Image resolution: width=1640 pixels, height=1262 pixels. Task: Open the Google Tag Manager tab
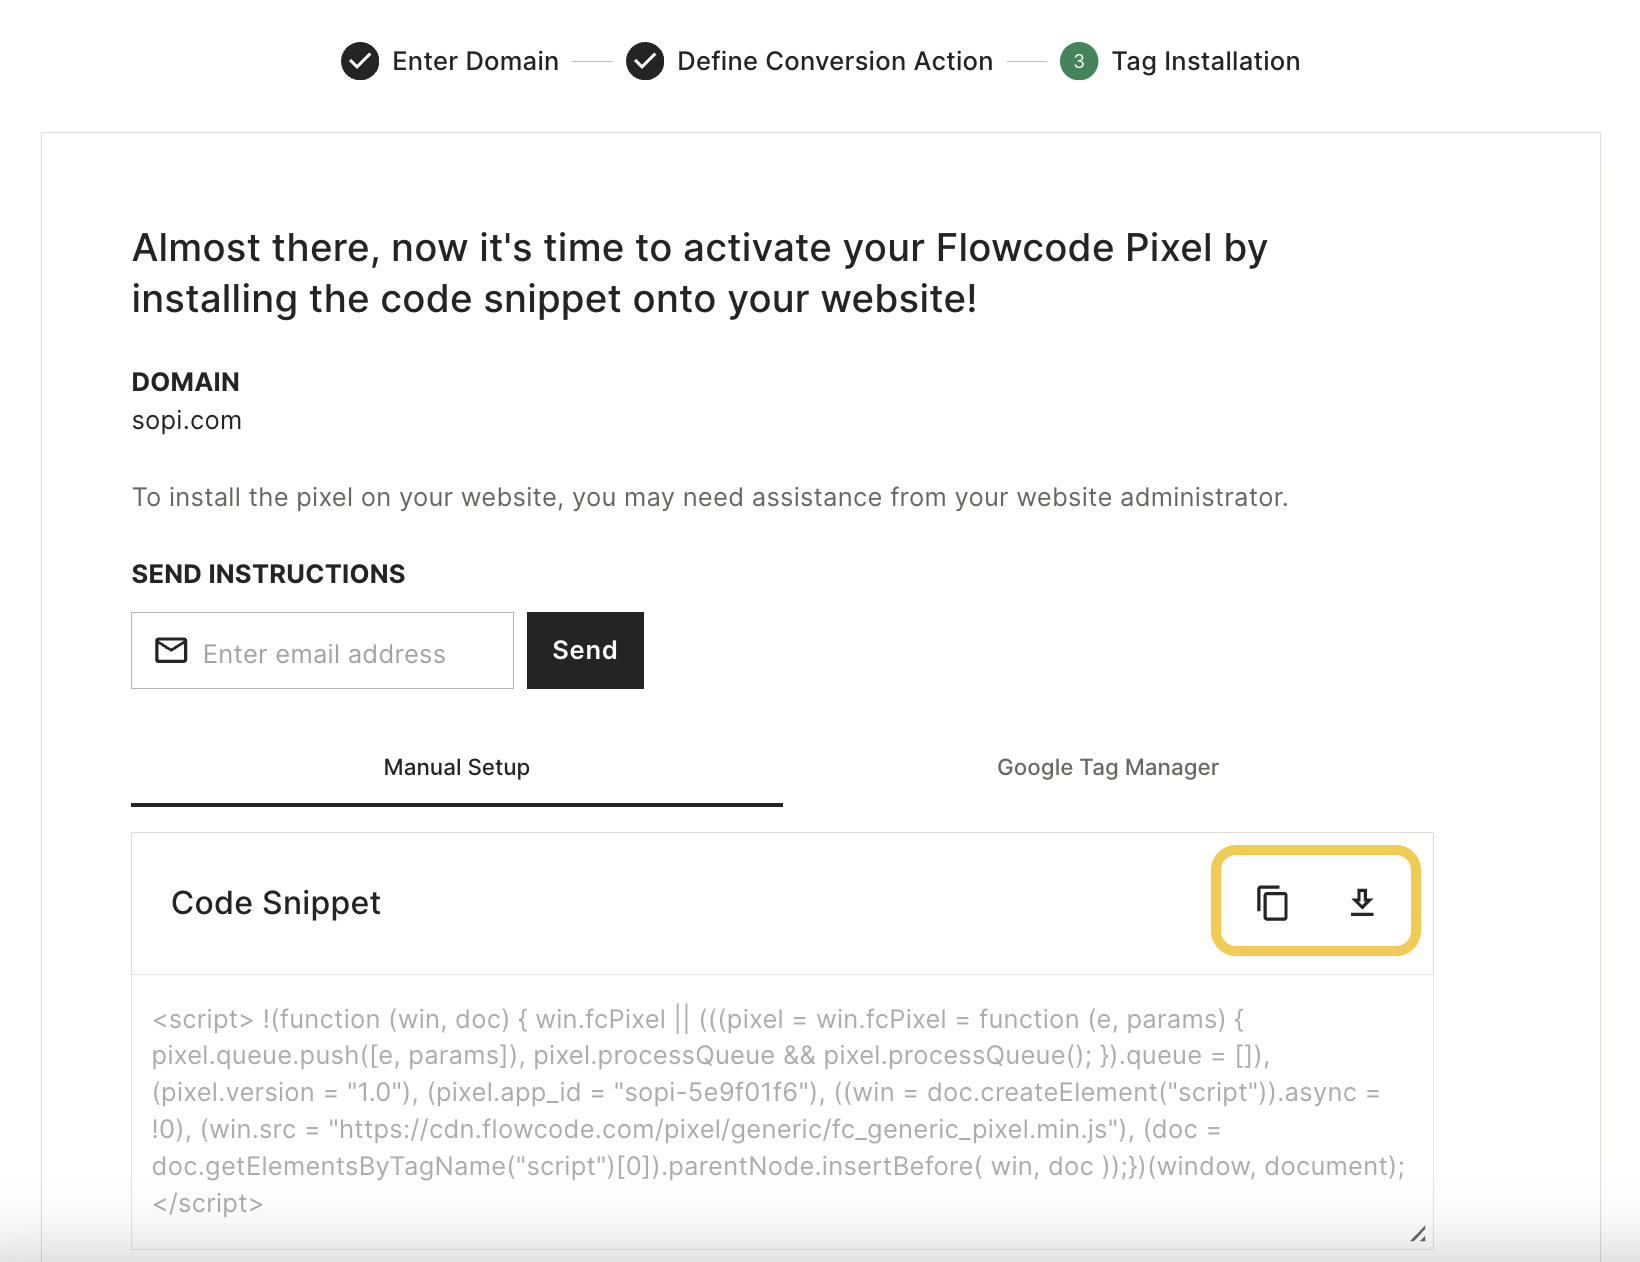pos(1108,767)
